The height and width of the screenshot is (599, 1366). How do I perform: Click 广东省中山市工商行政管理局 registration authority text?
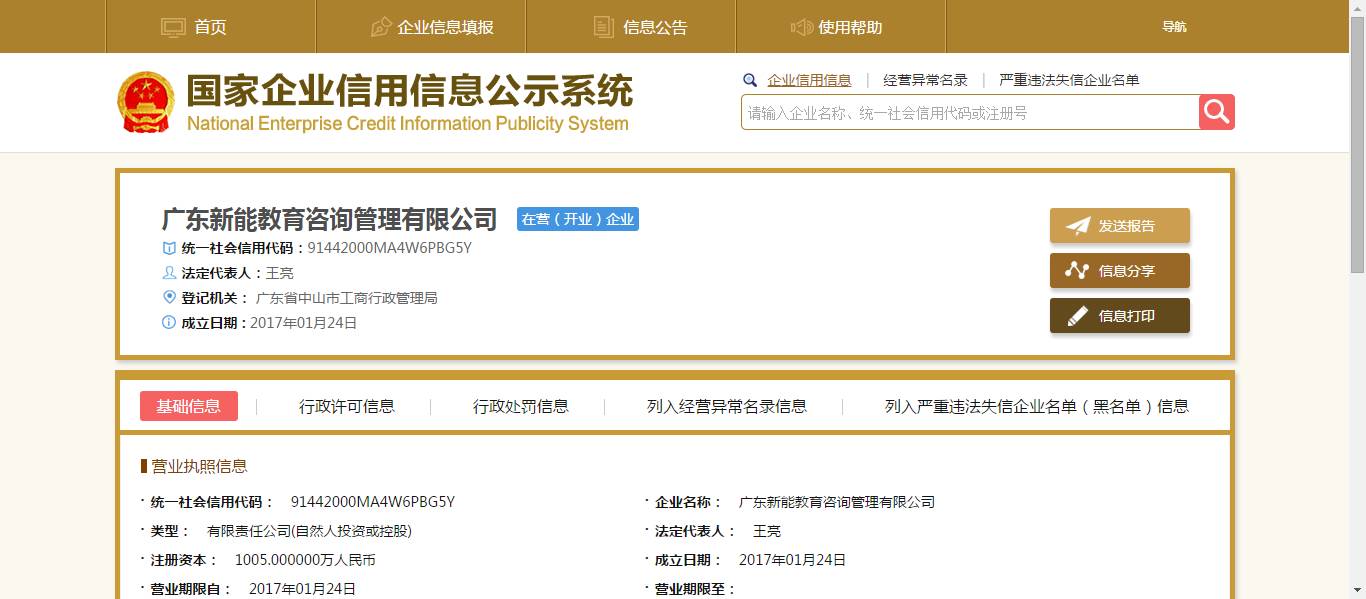tap(347, 298)
